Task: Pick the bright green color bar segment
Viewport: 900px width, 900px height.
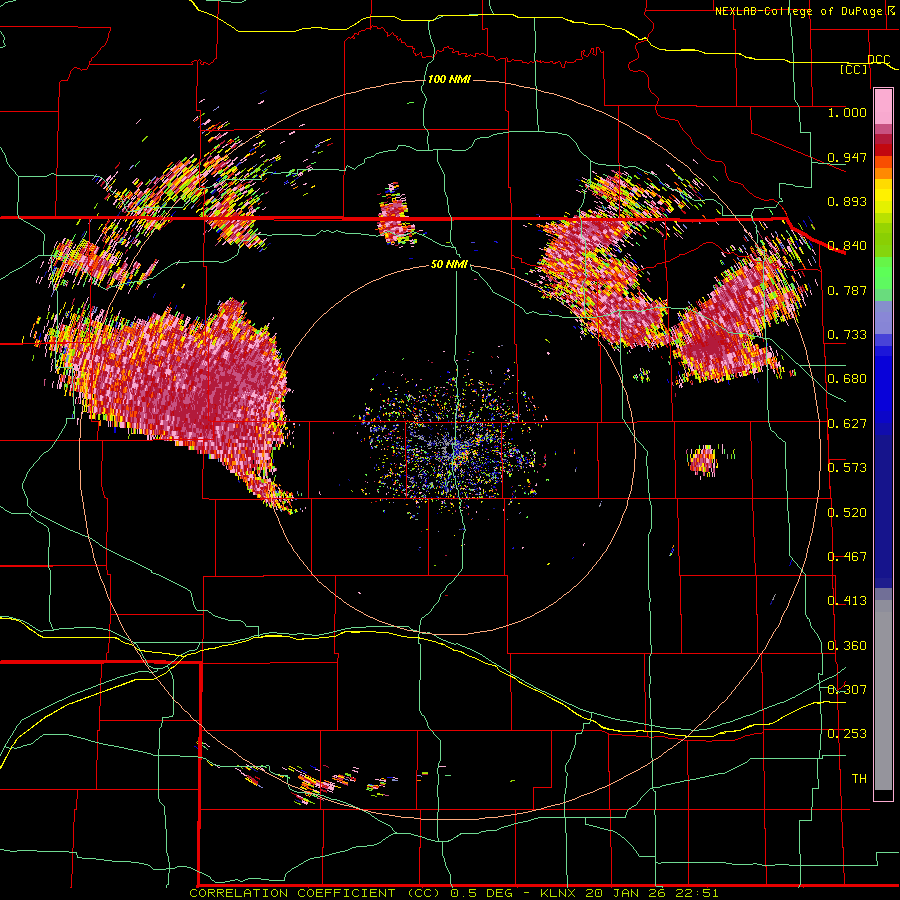Action: [x=883, y=274]
